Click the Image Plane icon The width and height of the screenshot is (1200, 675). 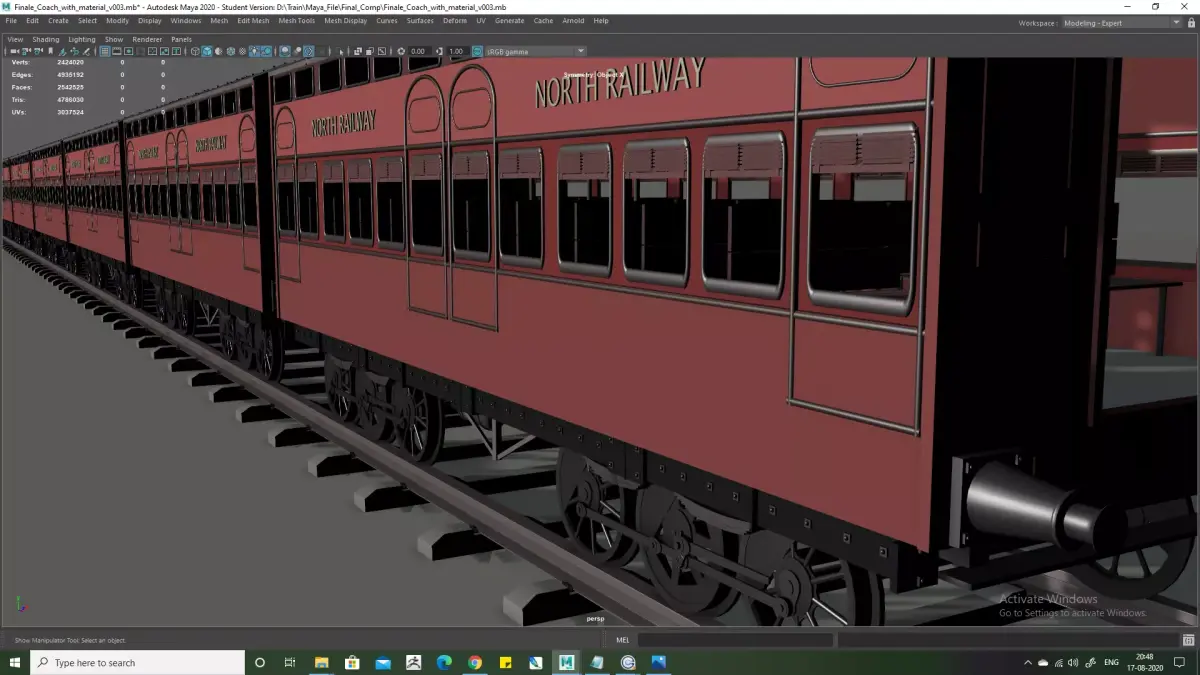(62, 51)
